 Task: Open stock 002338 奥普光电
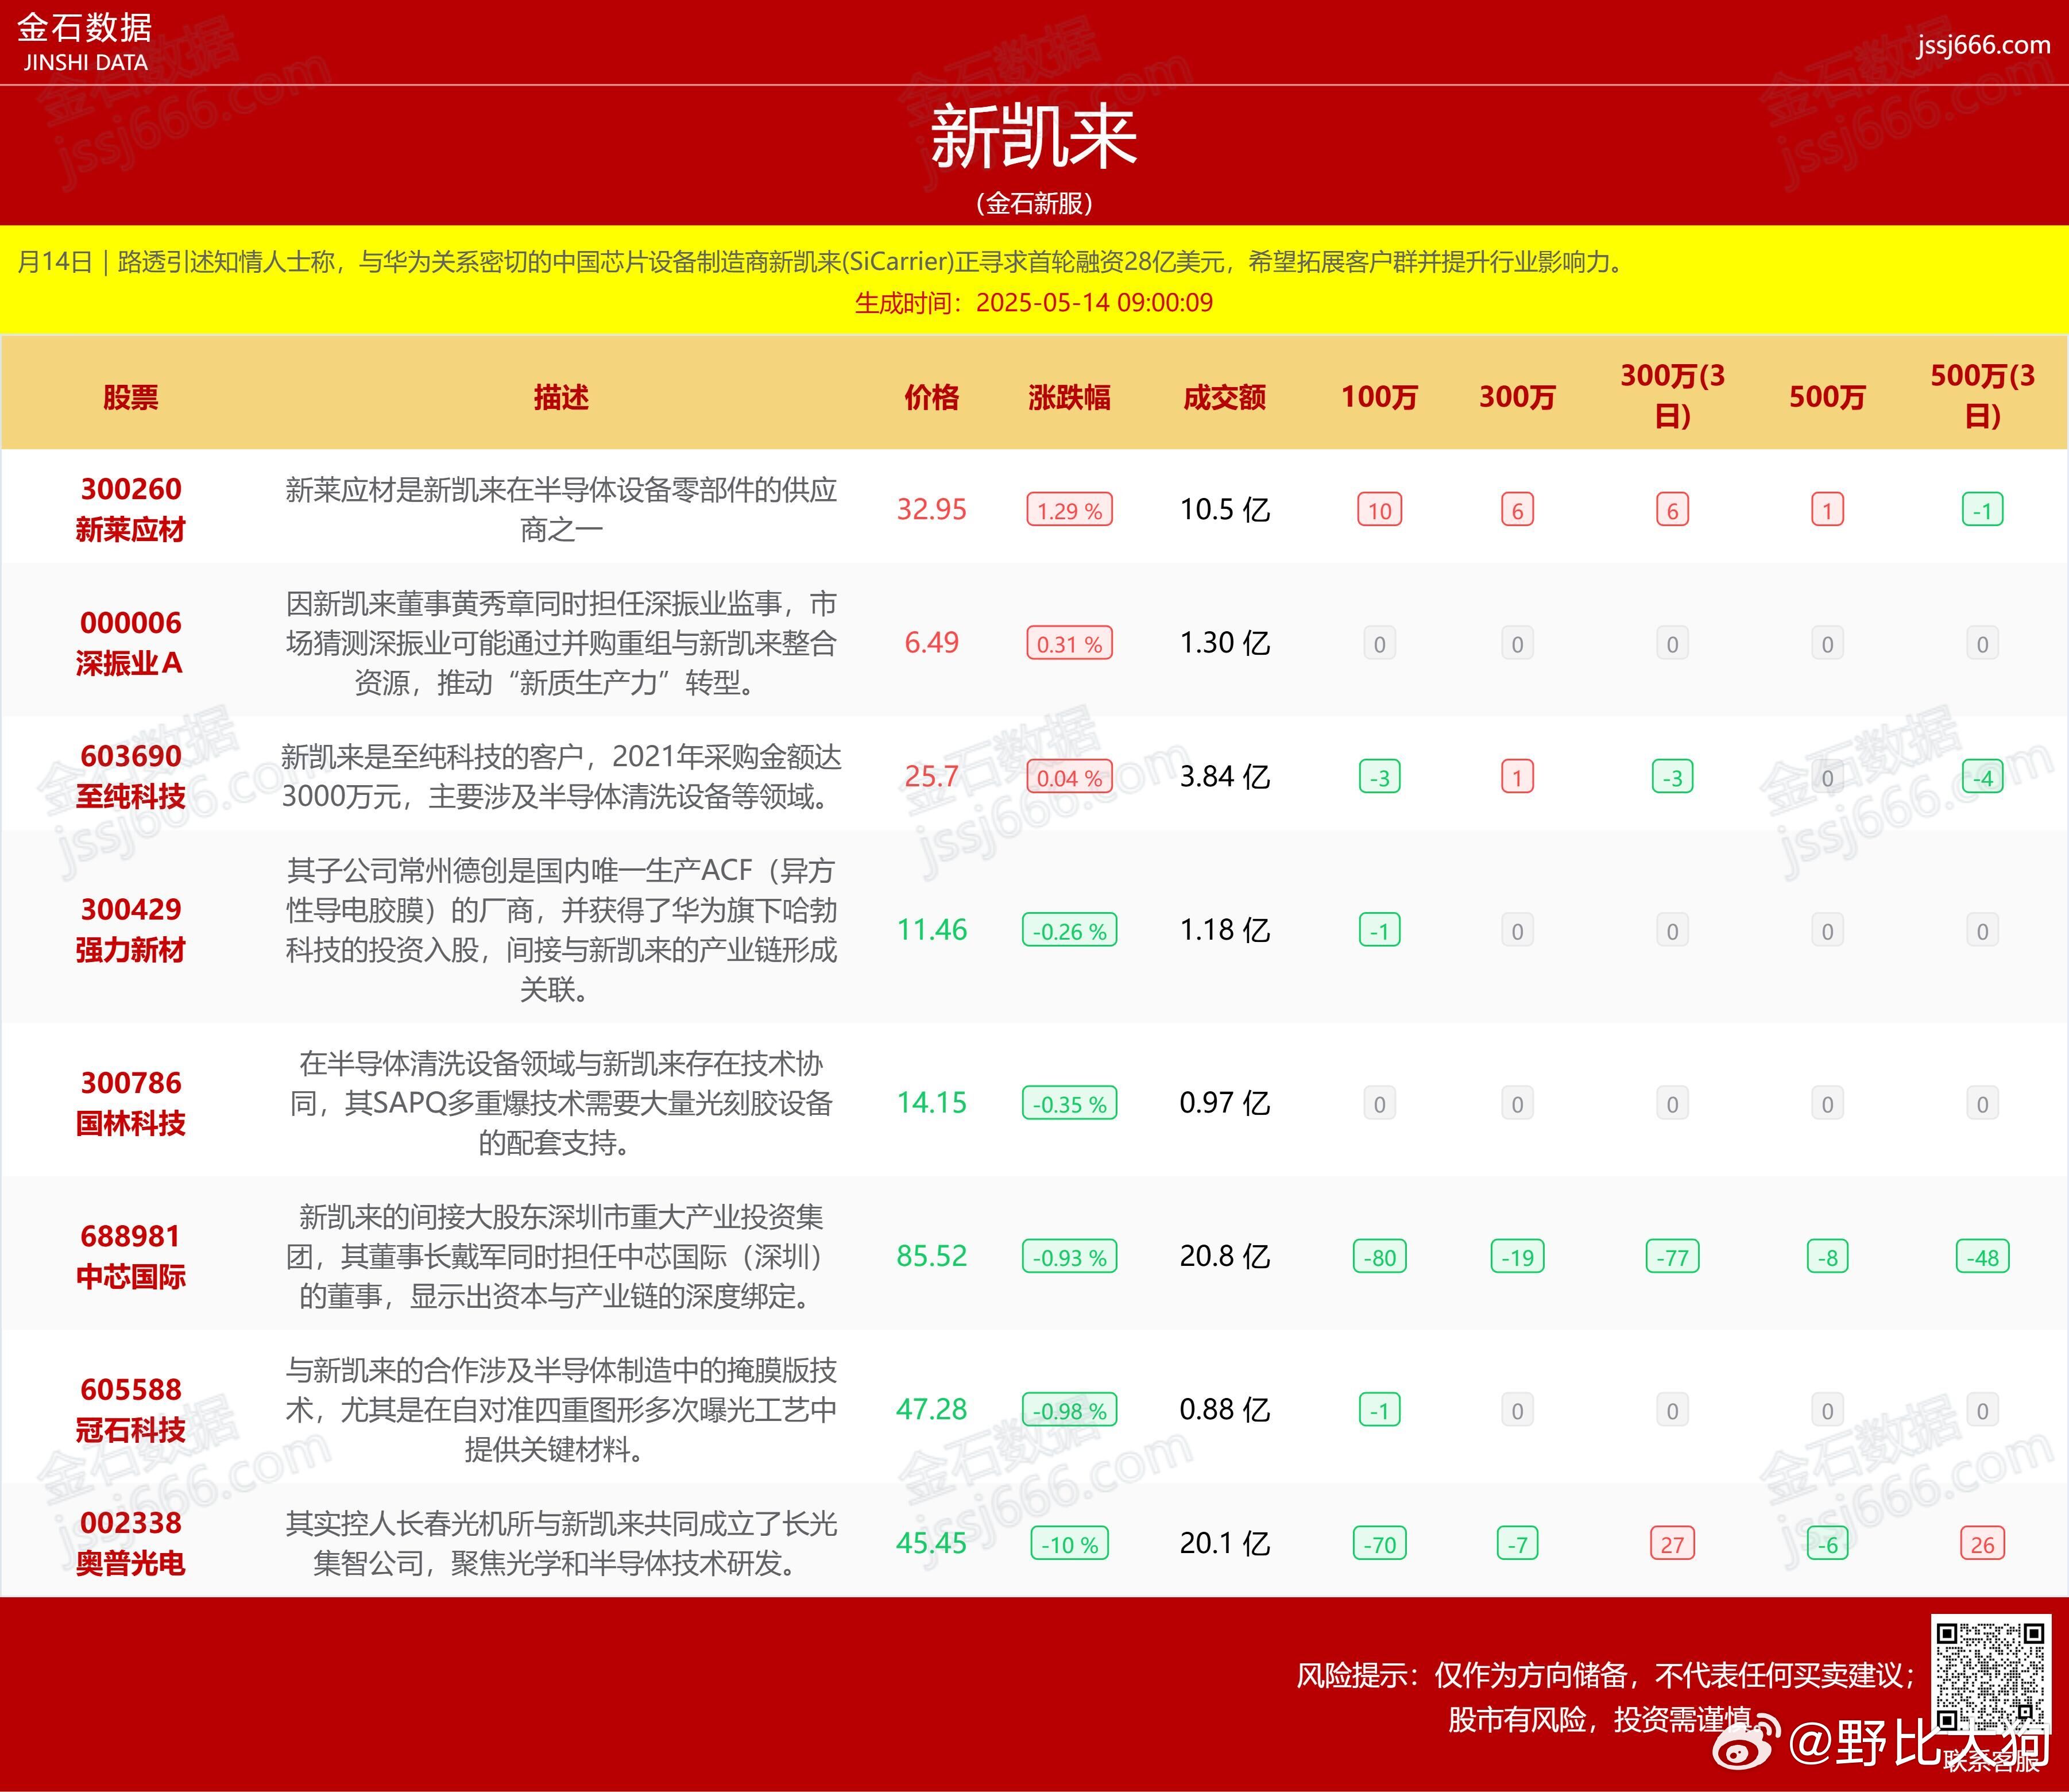[x=130, y=1543]
